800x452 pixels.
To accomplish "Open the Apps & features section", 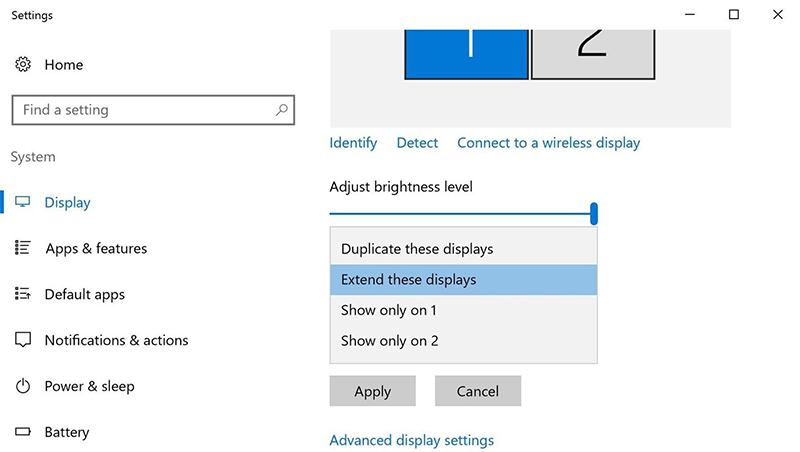I will pyautogui.click(x=96, y=248).
